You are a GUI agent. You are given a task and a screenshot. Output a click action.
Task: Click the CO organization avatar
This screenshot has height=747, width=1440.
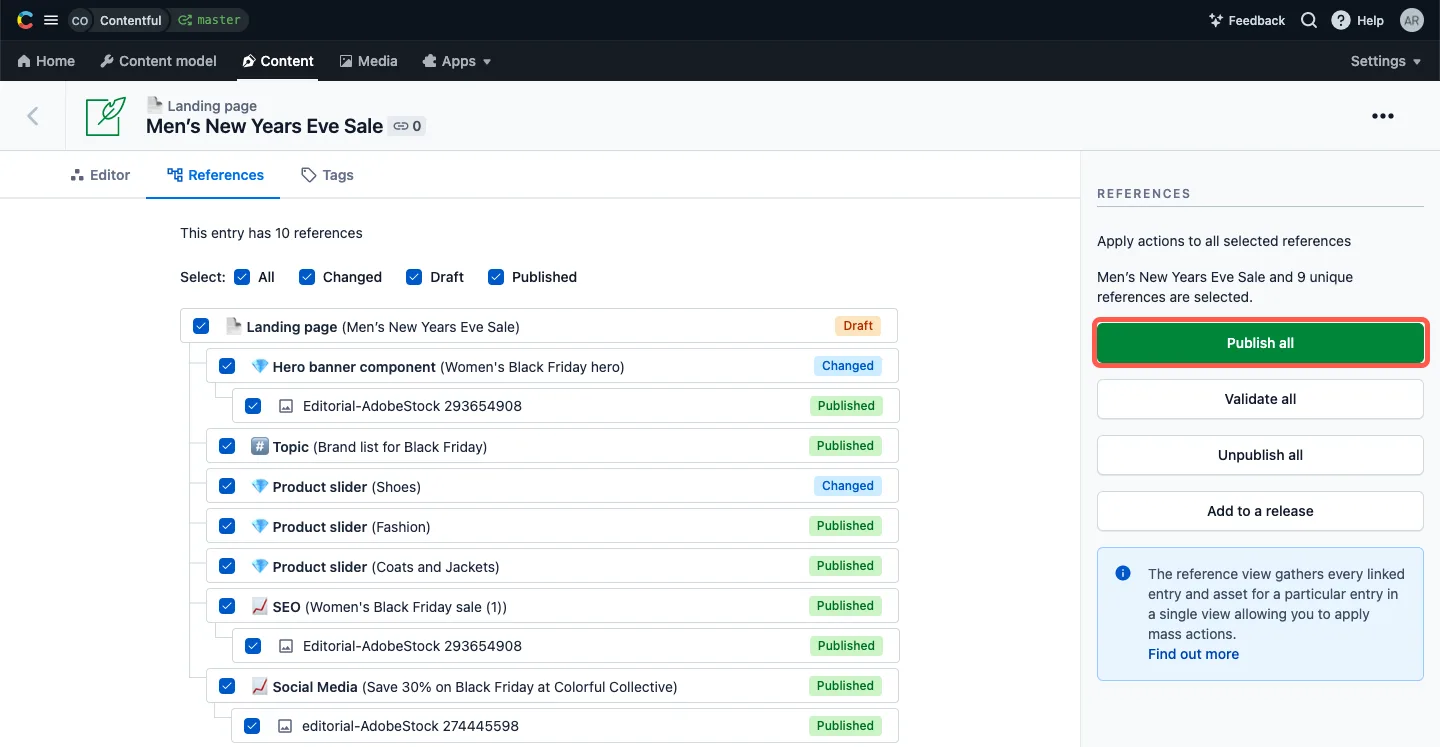pyautogui.click(x=80, y=20)
